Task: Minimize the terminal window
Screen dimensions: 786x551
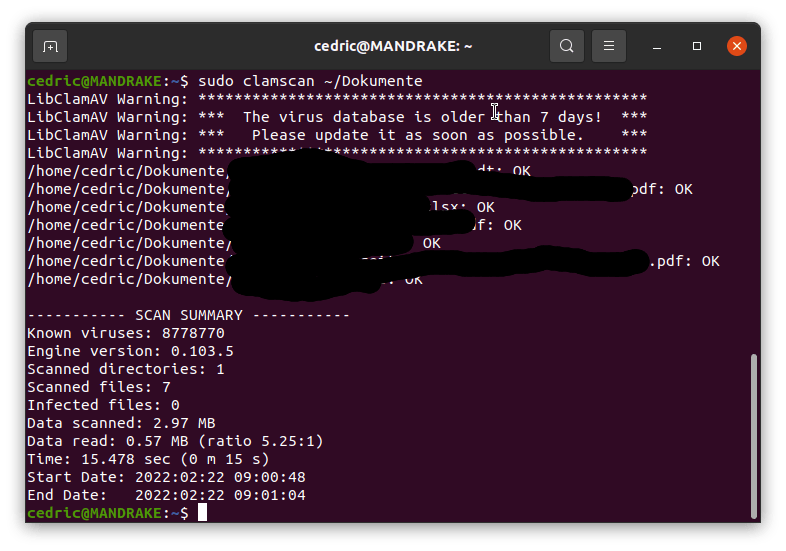Action: pos(658,46)
